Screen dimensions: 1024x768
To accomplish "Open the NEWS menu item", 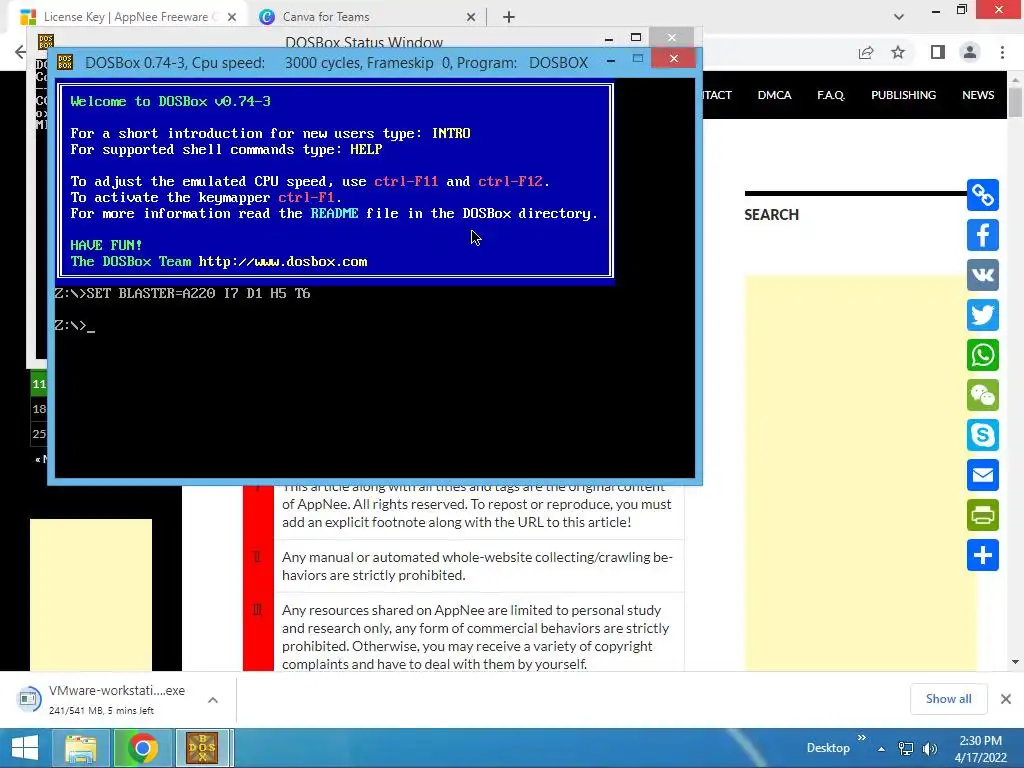I will pos(978,95).
